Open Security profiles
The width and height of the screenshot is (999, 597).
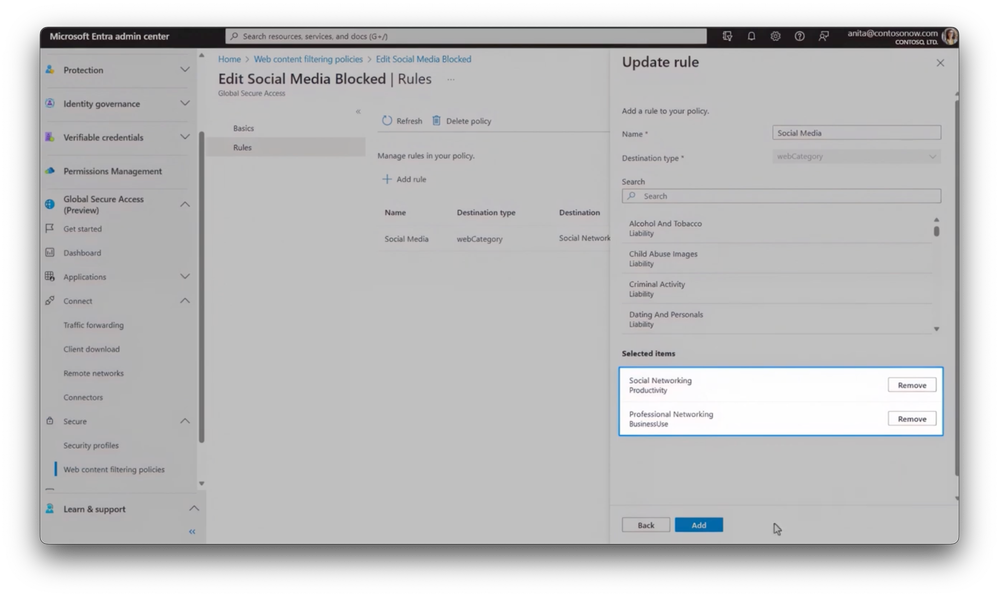coord(91,445)
